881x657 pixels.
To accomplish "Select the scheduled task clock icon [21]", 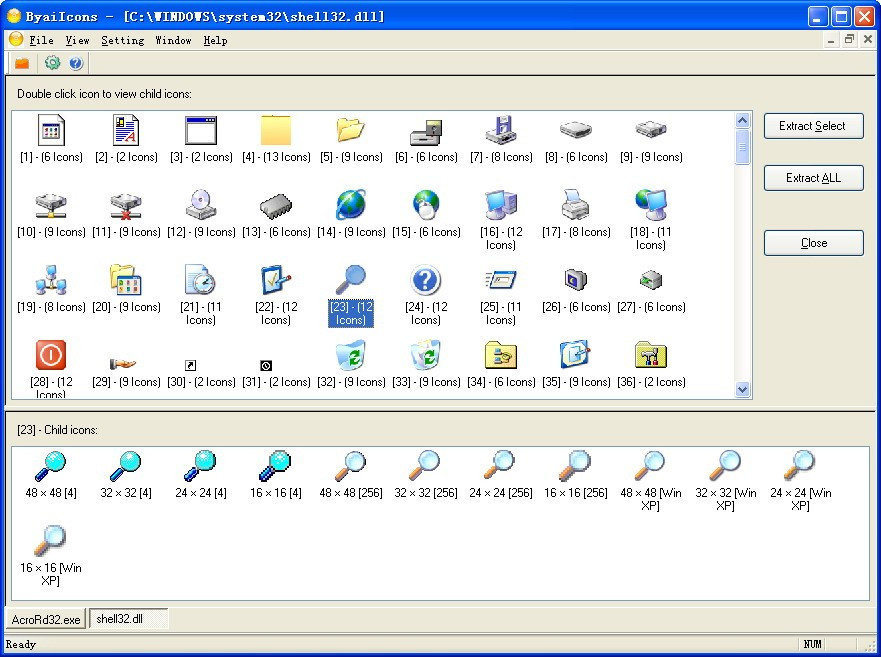I will 201,280.
